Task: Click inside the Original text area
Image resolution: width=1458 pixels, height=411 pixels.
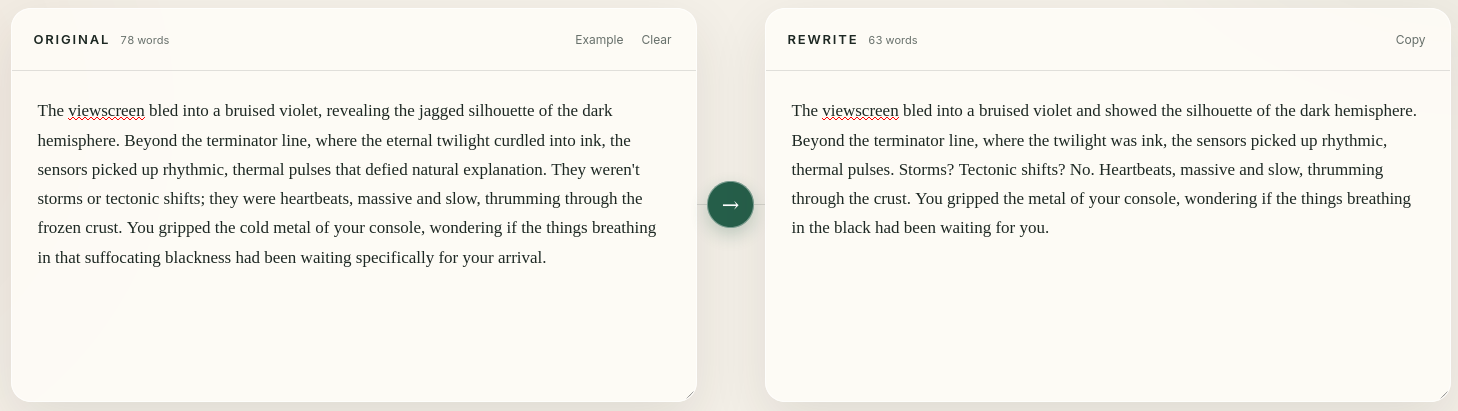Action: pyautogui.click(x=354, y=236)
